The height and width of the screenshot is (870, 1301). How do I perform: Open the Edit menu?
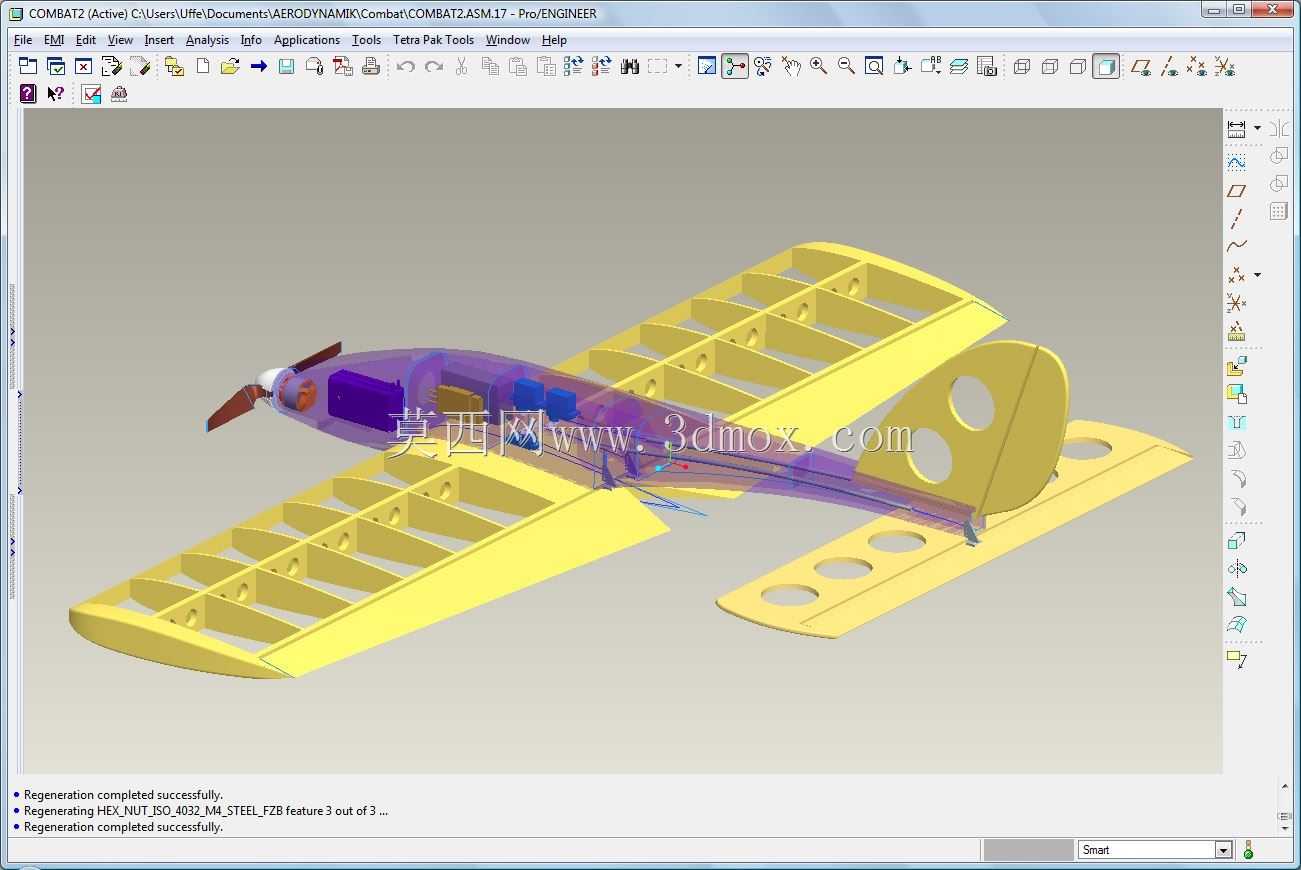click(x=86, y=40)
